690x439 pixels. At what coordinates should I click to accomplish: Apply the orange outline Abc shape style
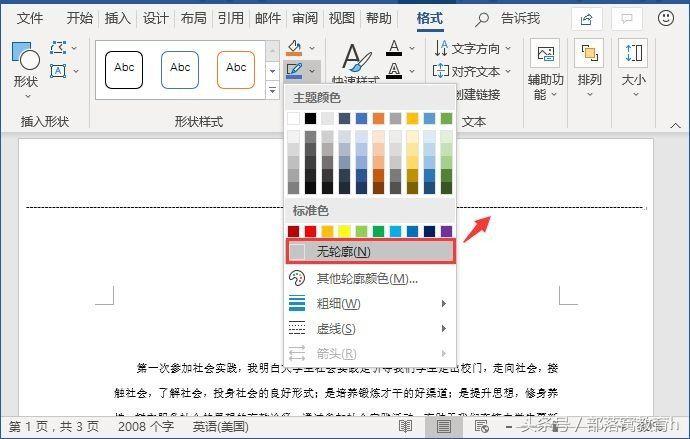pyautogui.click(x=236, y=70)
